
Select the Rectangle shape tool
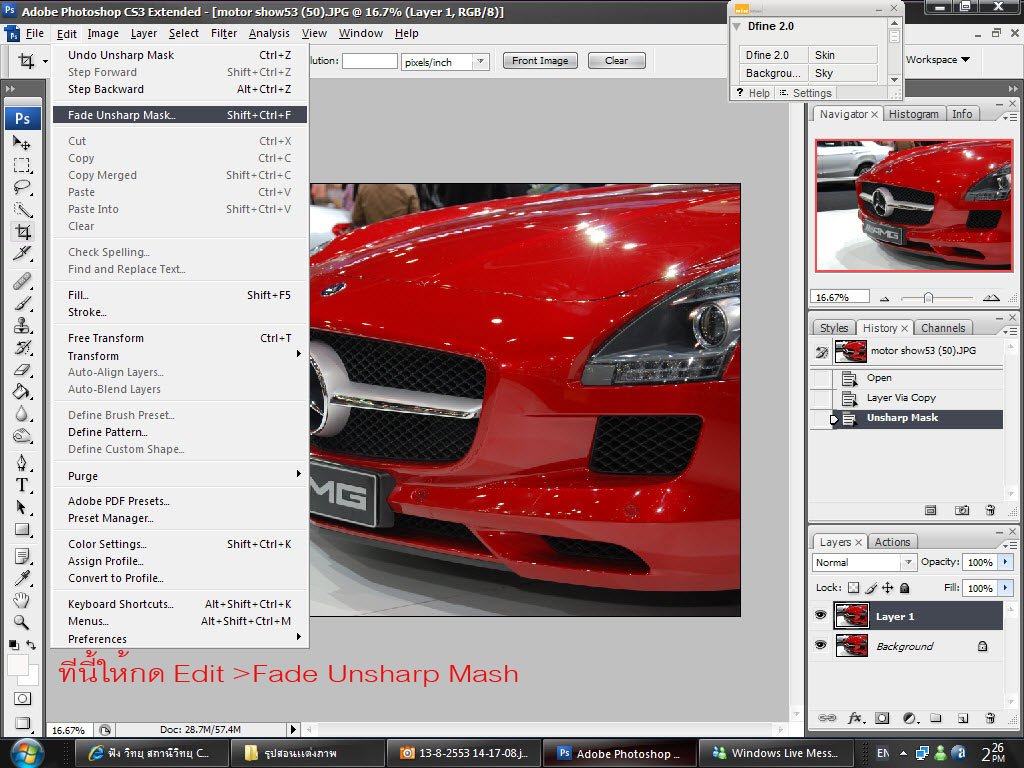22,530
